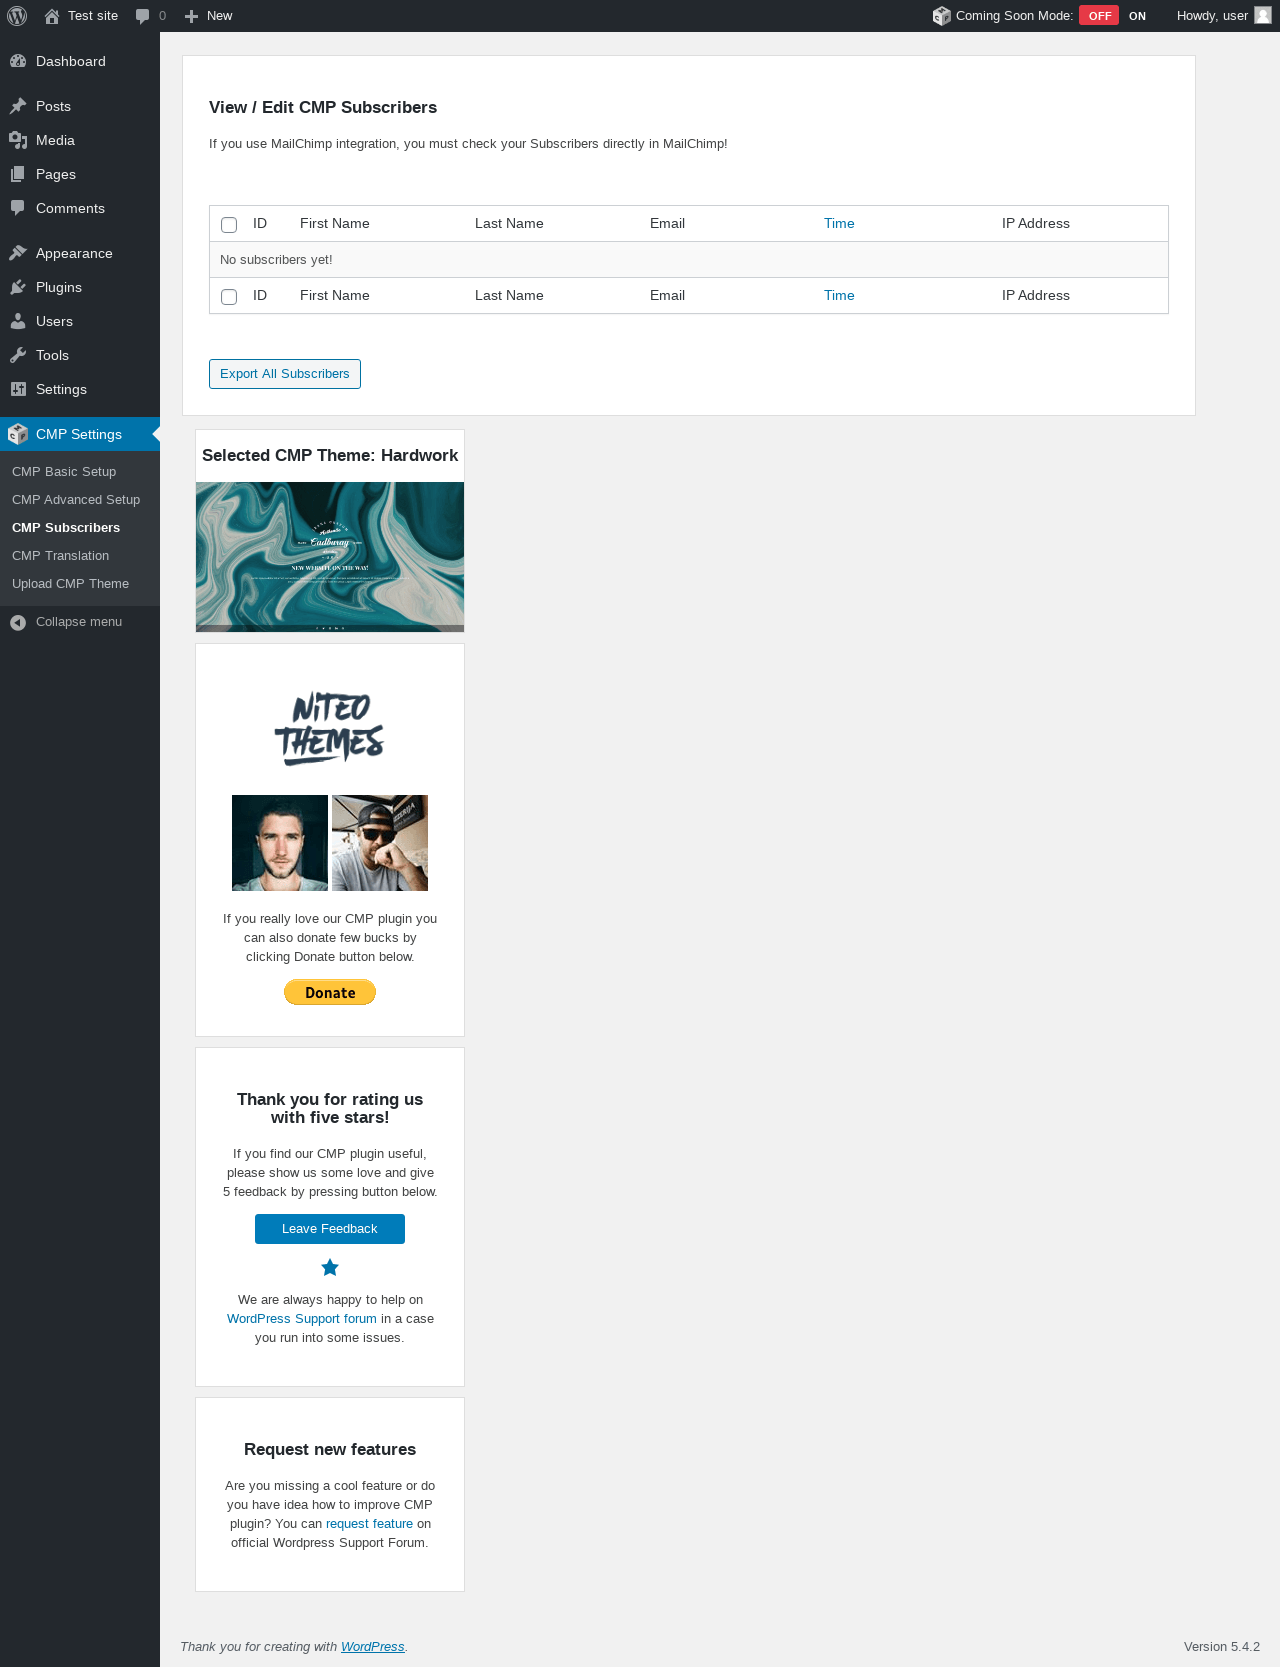The height and width of the screenshot is (1667, 1280).
Task: Click the Email column header
Action: pyautogui.click(x=667, y=224)
